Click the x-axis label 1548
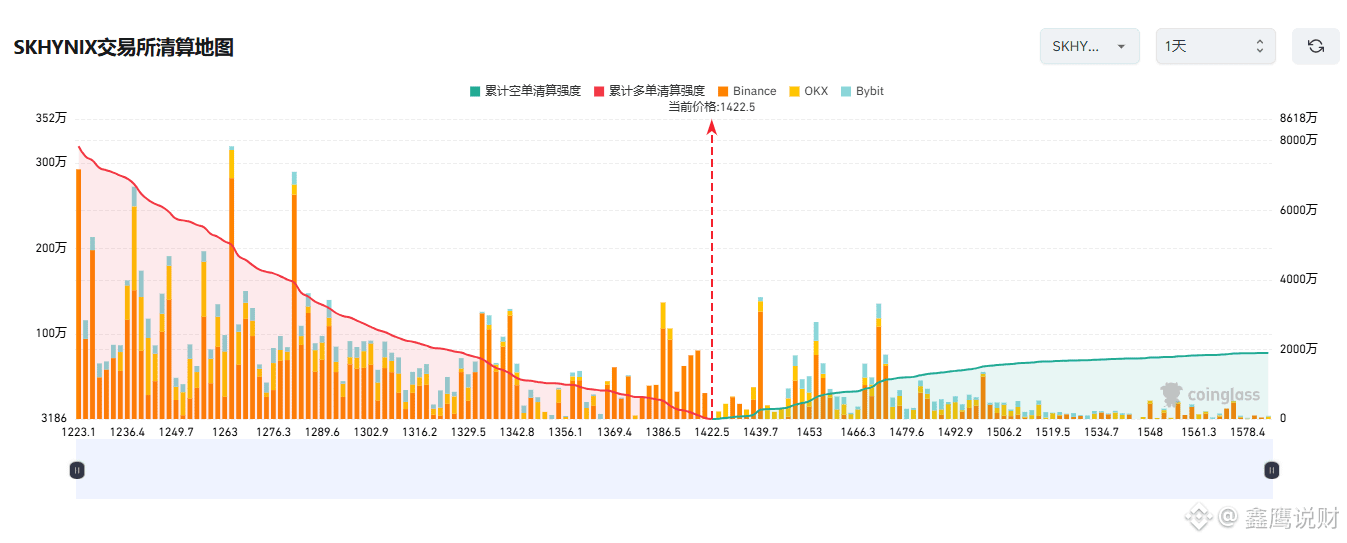Screen dimensions: 1347x543 click(1150, 432)
